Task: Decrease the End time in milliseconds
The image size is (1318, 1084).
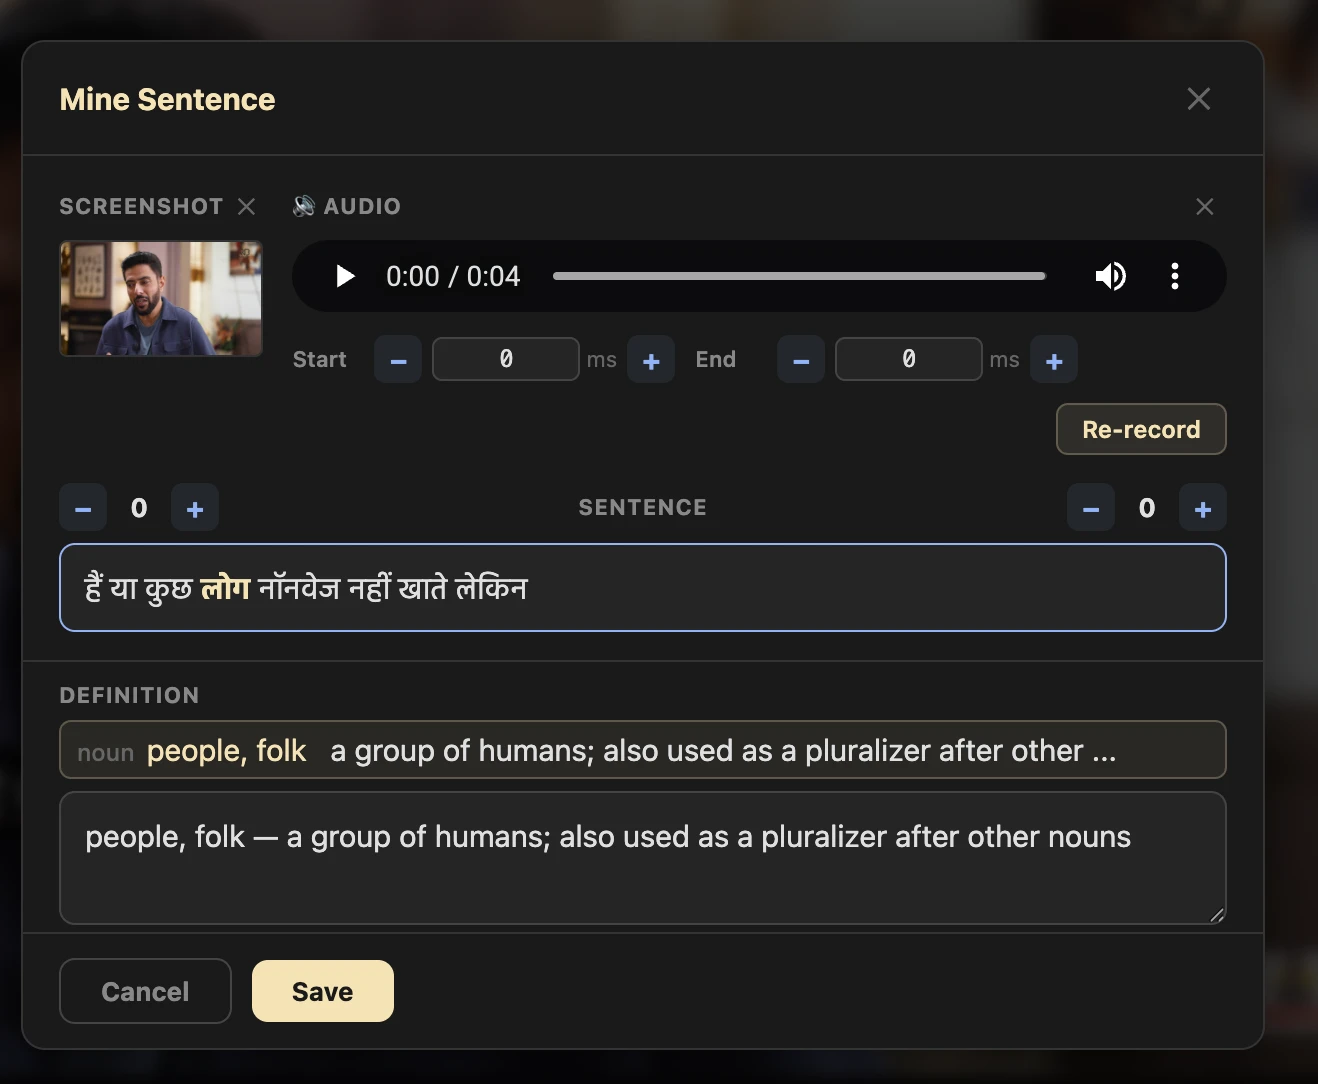Action: [800, 359]
